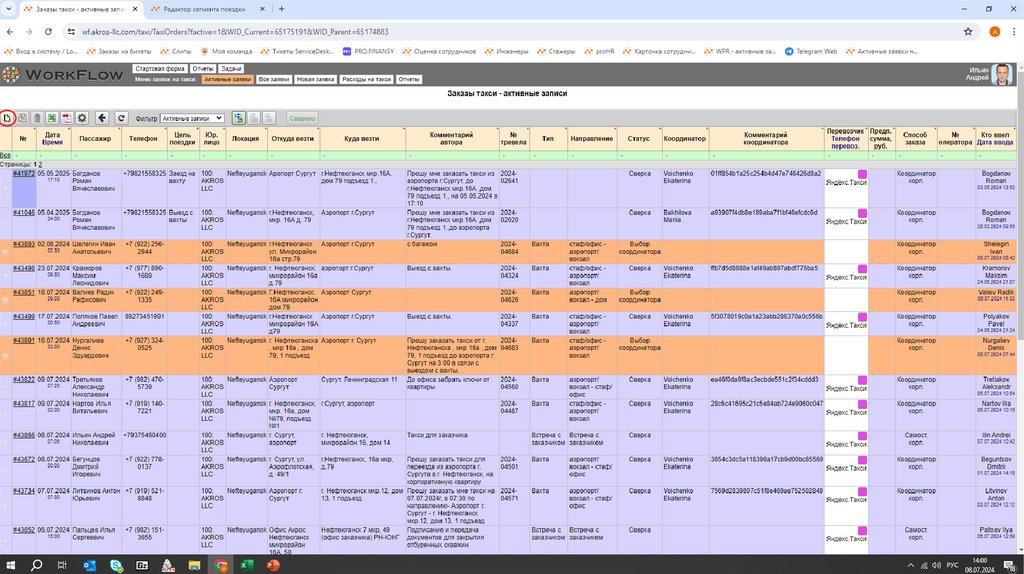Open Excel from the Windows taskbar
Image resolution: width=1024 pixels, height=574 pixels.
pyautogui.click(x=246, y=565)
